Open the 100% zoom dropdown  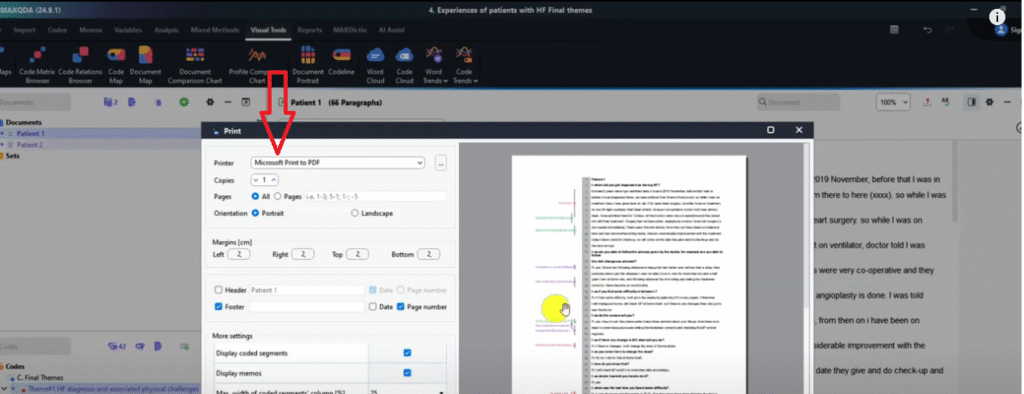(893, 103)
